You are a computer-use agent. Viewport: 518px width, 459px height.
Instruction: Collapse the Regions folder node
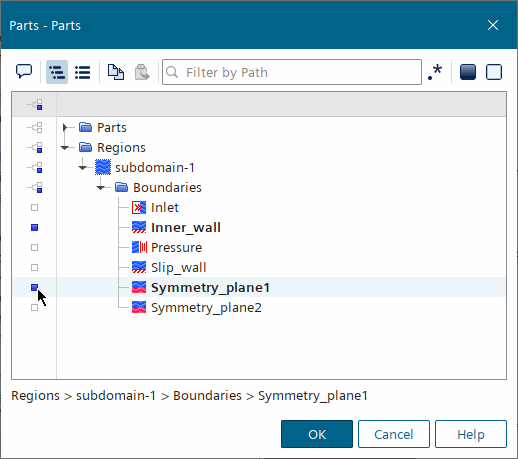pos(65,147)
